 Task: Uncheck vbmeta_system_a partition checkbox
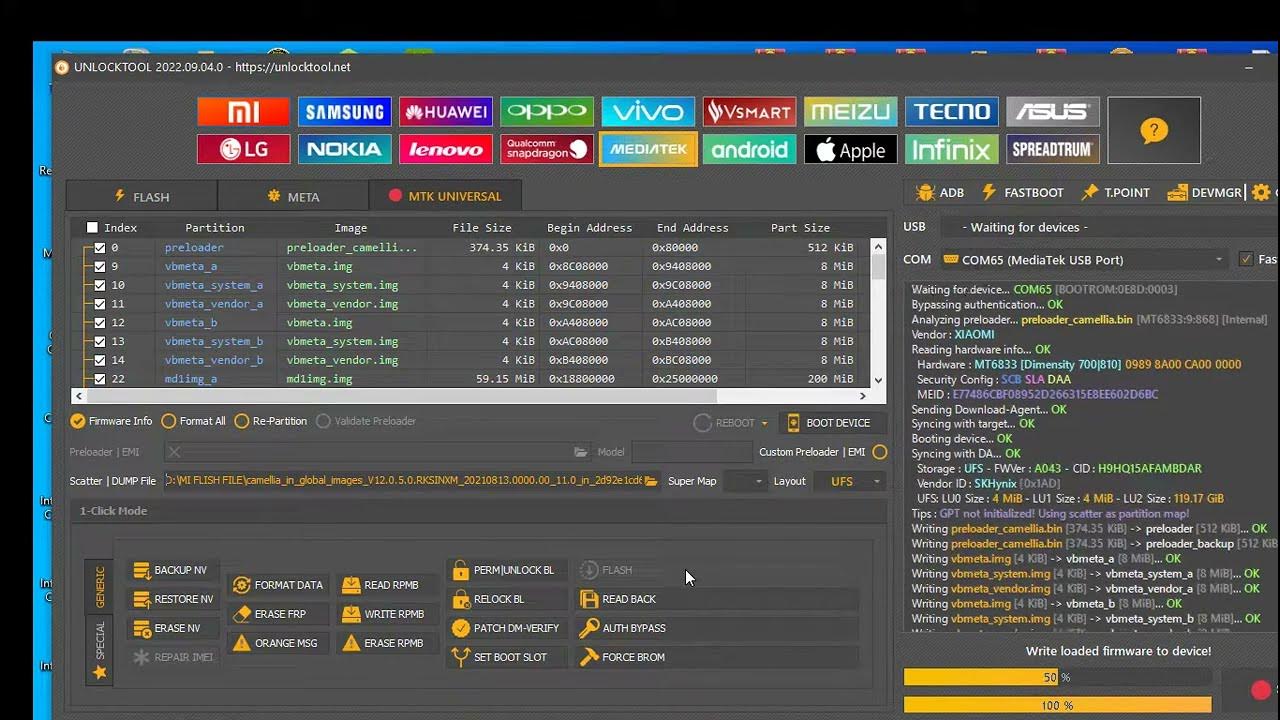[99, 285]
